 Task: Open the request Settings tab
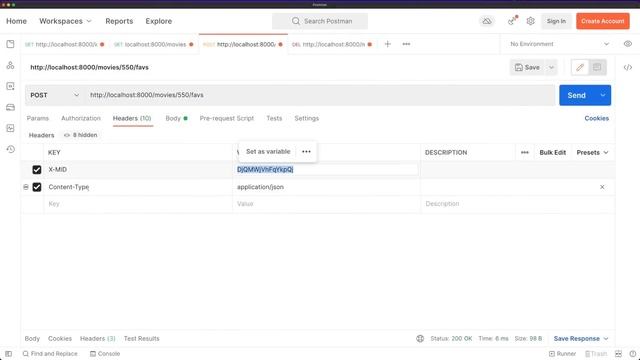(307, 118)
